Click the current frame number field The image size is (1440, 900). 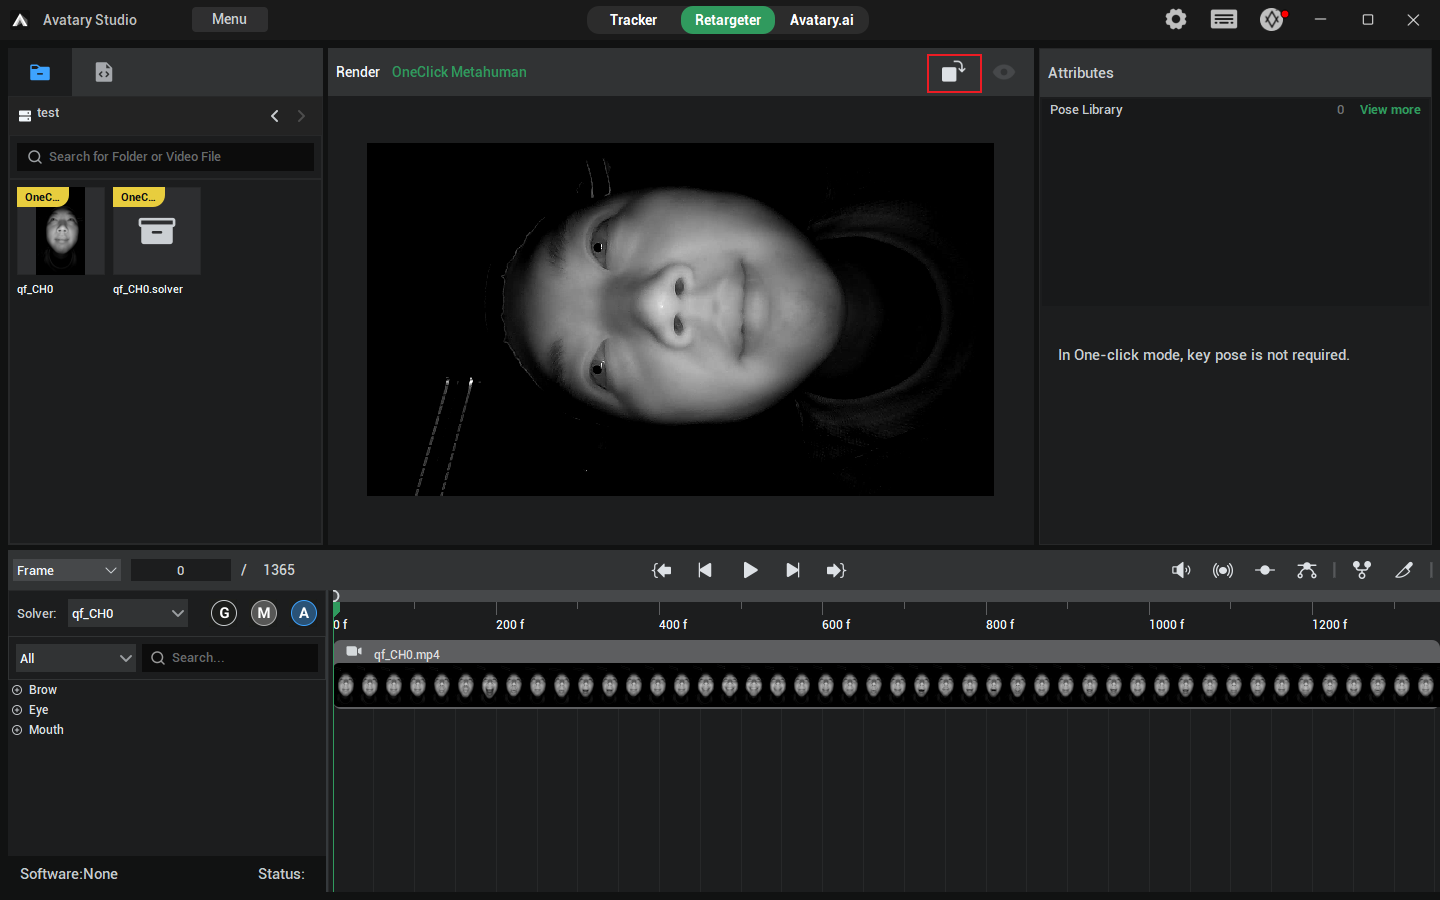click(x=181, y=570)
